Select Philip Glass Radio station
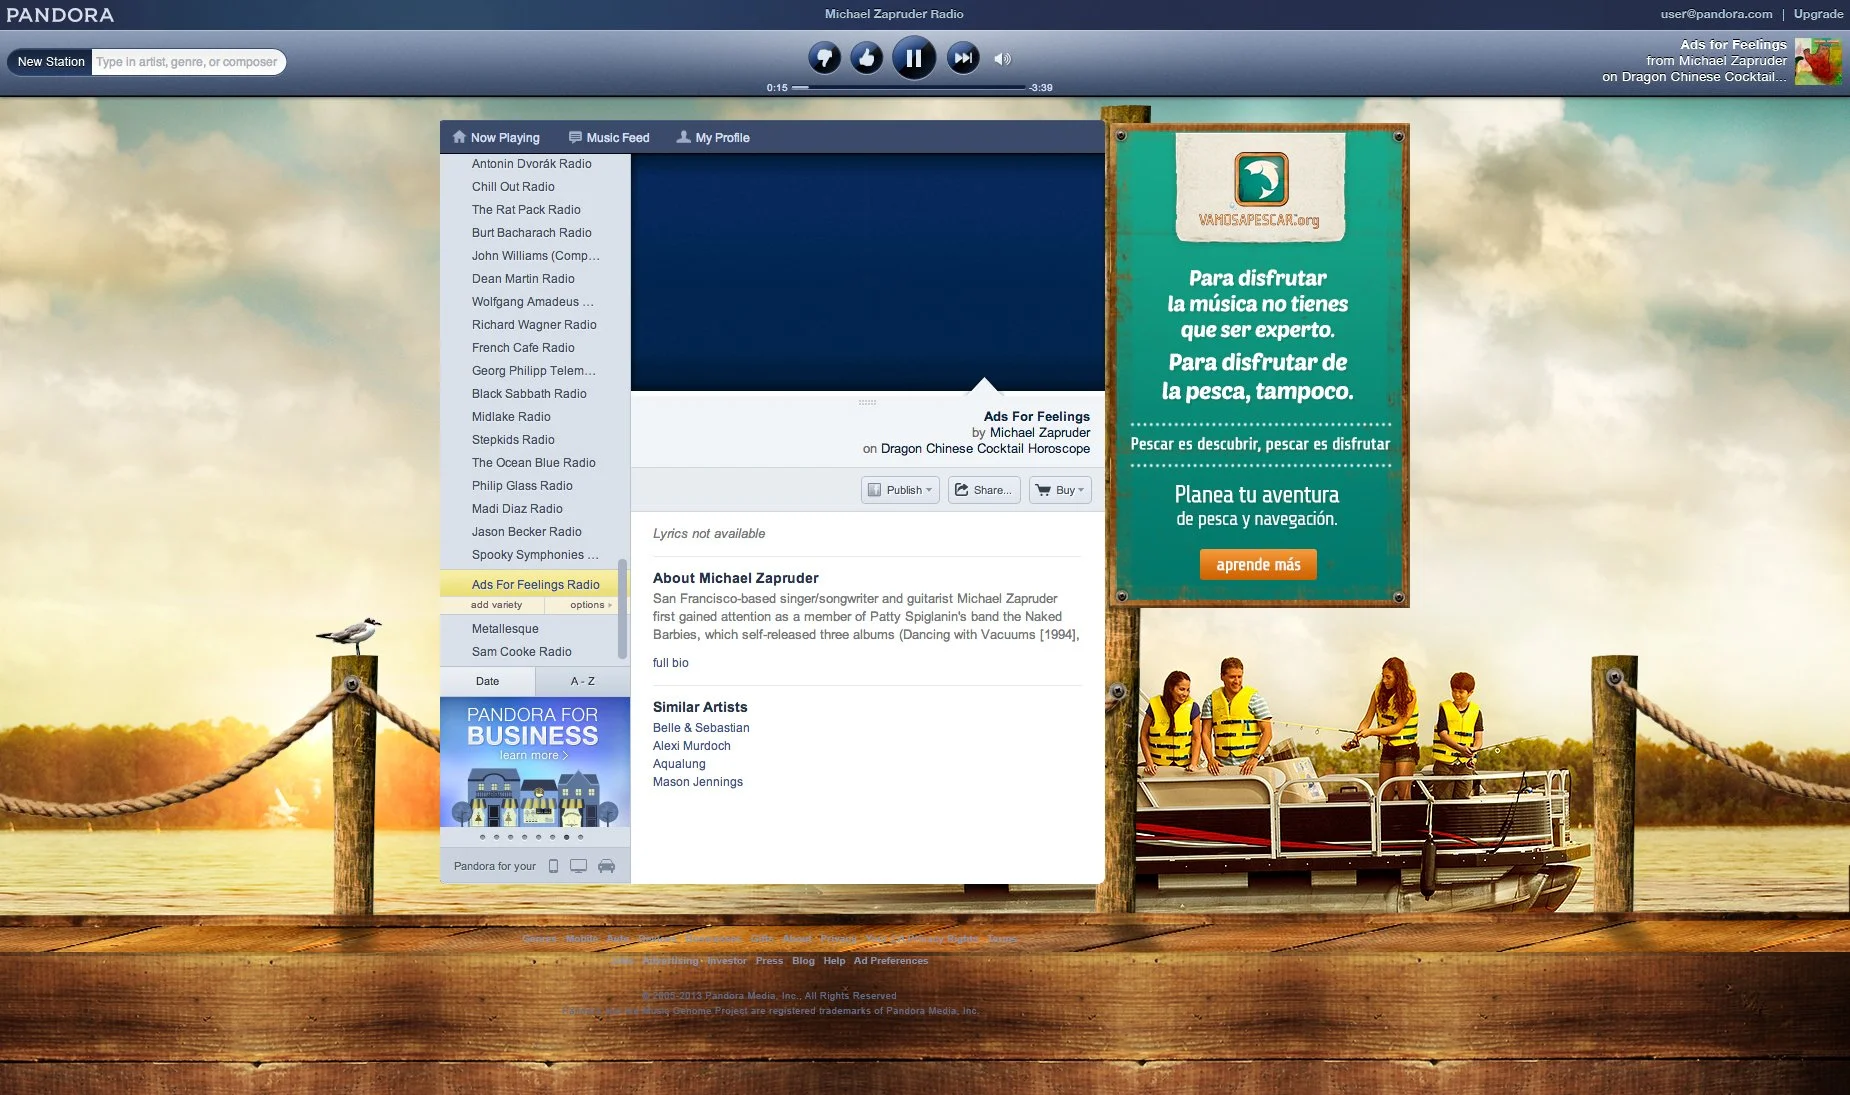The width and height of the screenshot is (1850, 1095). click(x=522, y=486)
